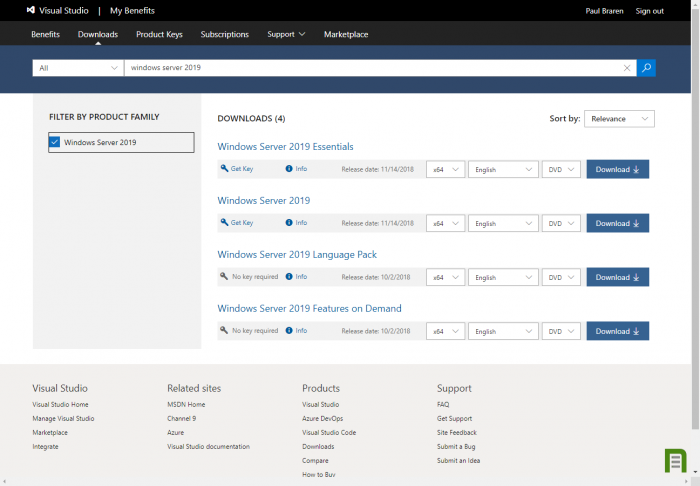The width and height of the screenshot is (700, 486).
Task: Click the info icon for Features on Demand
Action: [x=289, y=331]
